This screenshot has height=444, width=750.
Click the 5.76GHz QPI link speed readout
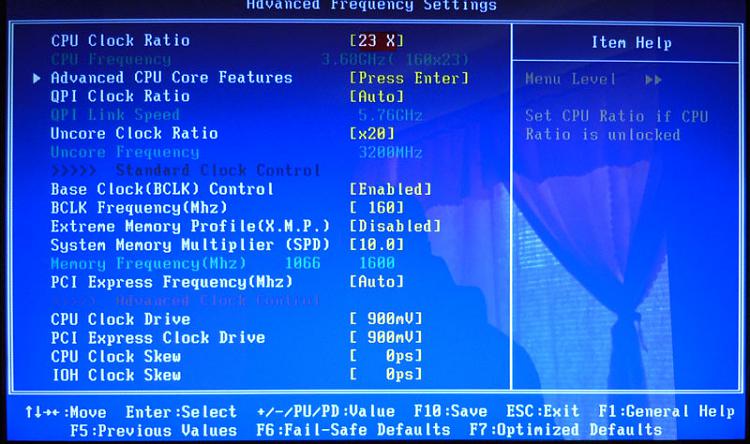pos(390,115)
